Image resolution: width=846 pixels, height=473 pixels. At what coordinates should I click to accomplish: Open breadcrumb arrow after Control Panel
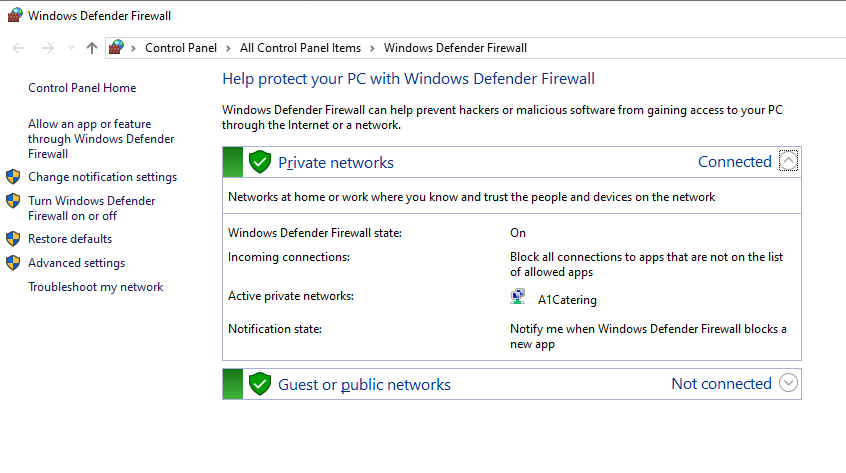click(x=228, y=48)
